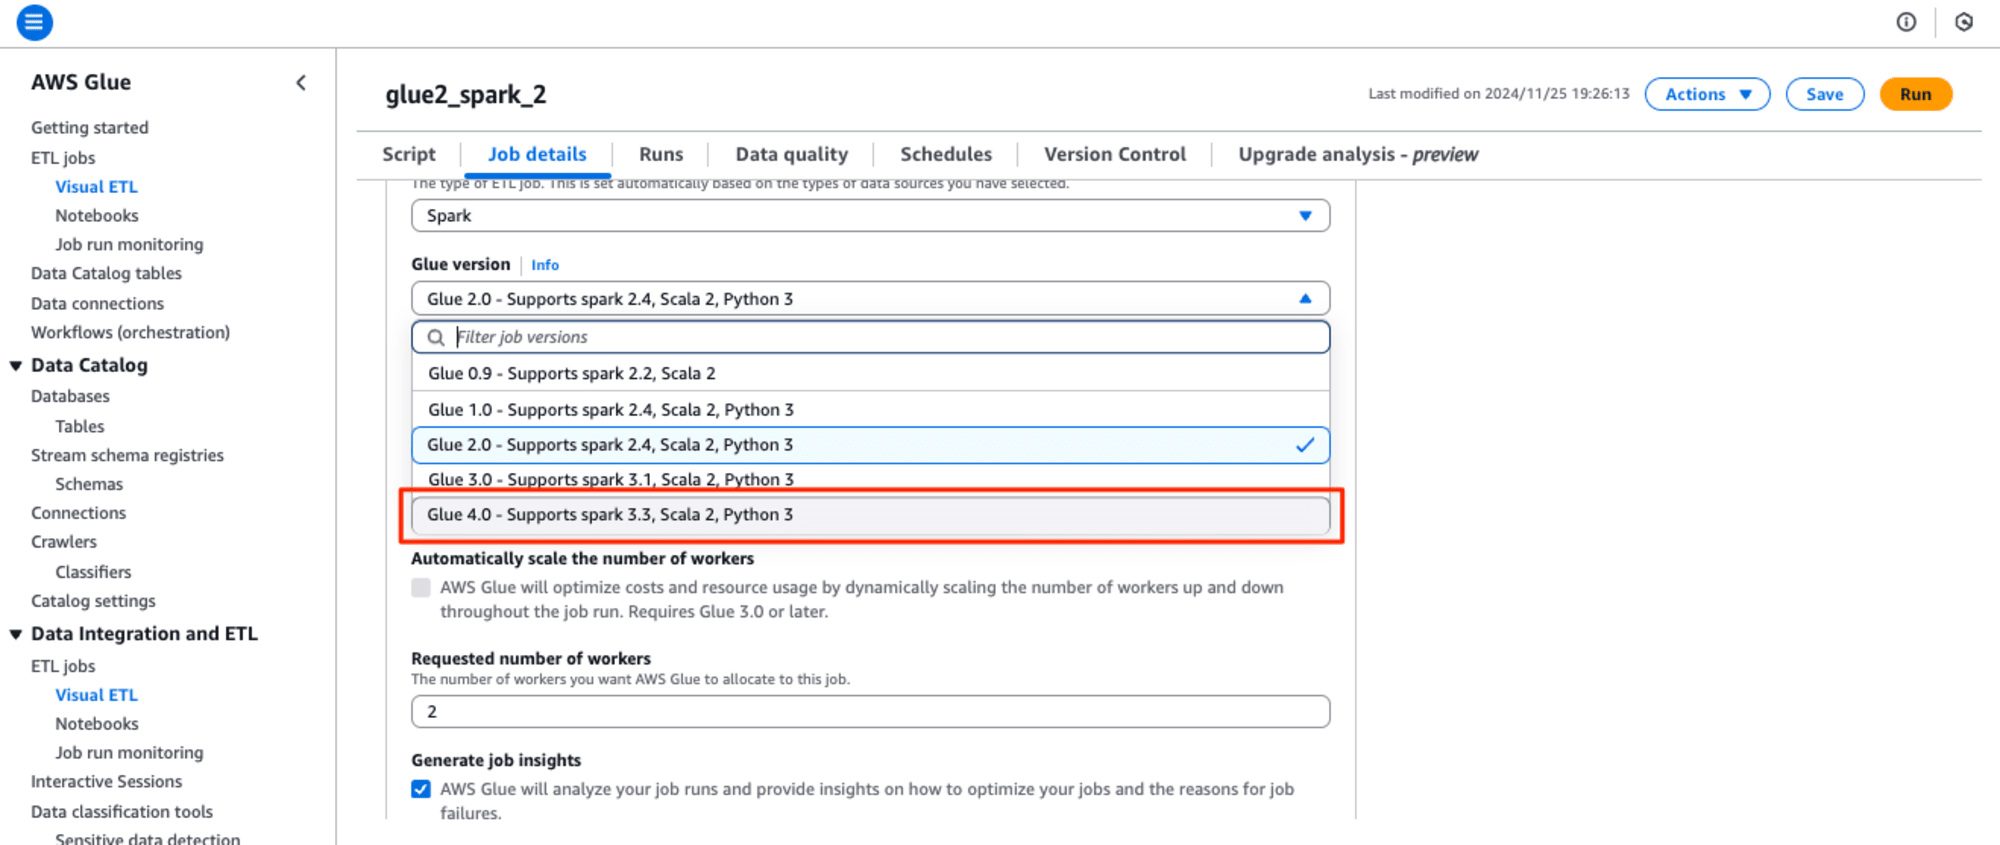This screenshot has height=845, width=2000.
Task: Open Data classification tools
Action: pos(121,813)
